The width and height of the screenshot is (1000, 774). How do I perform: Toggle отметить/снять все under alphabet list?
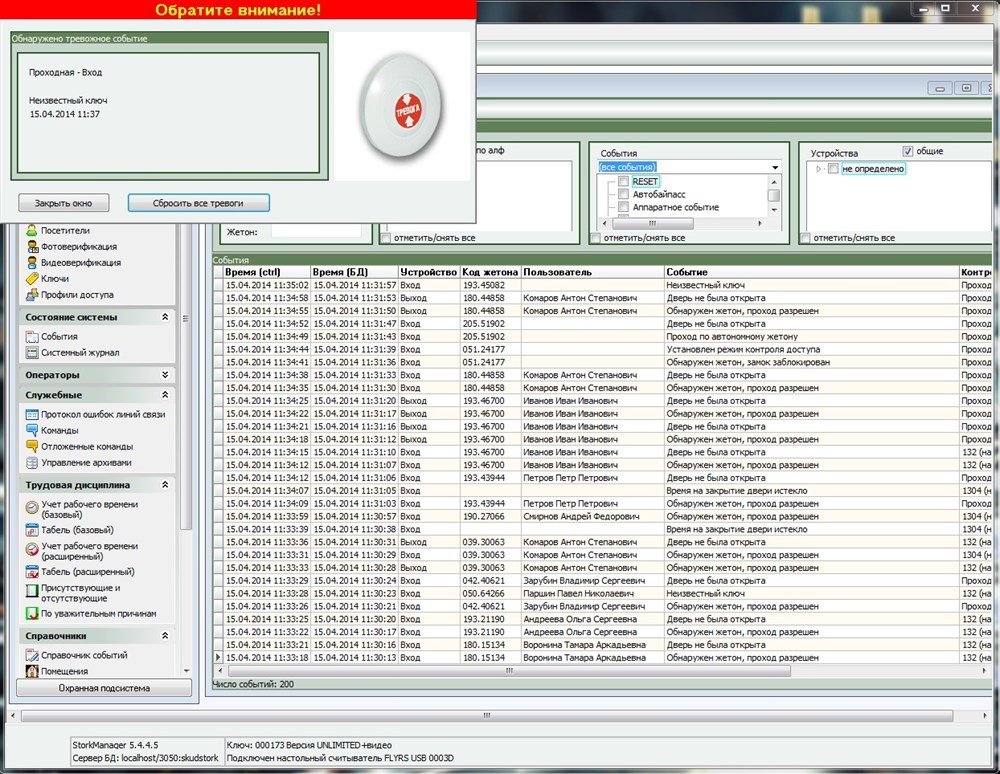click(386, 238)
